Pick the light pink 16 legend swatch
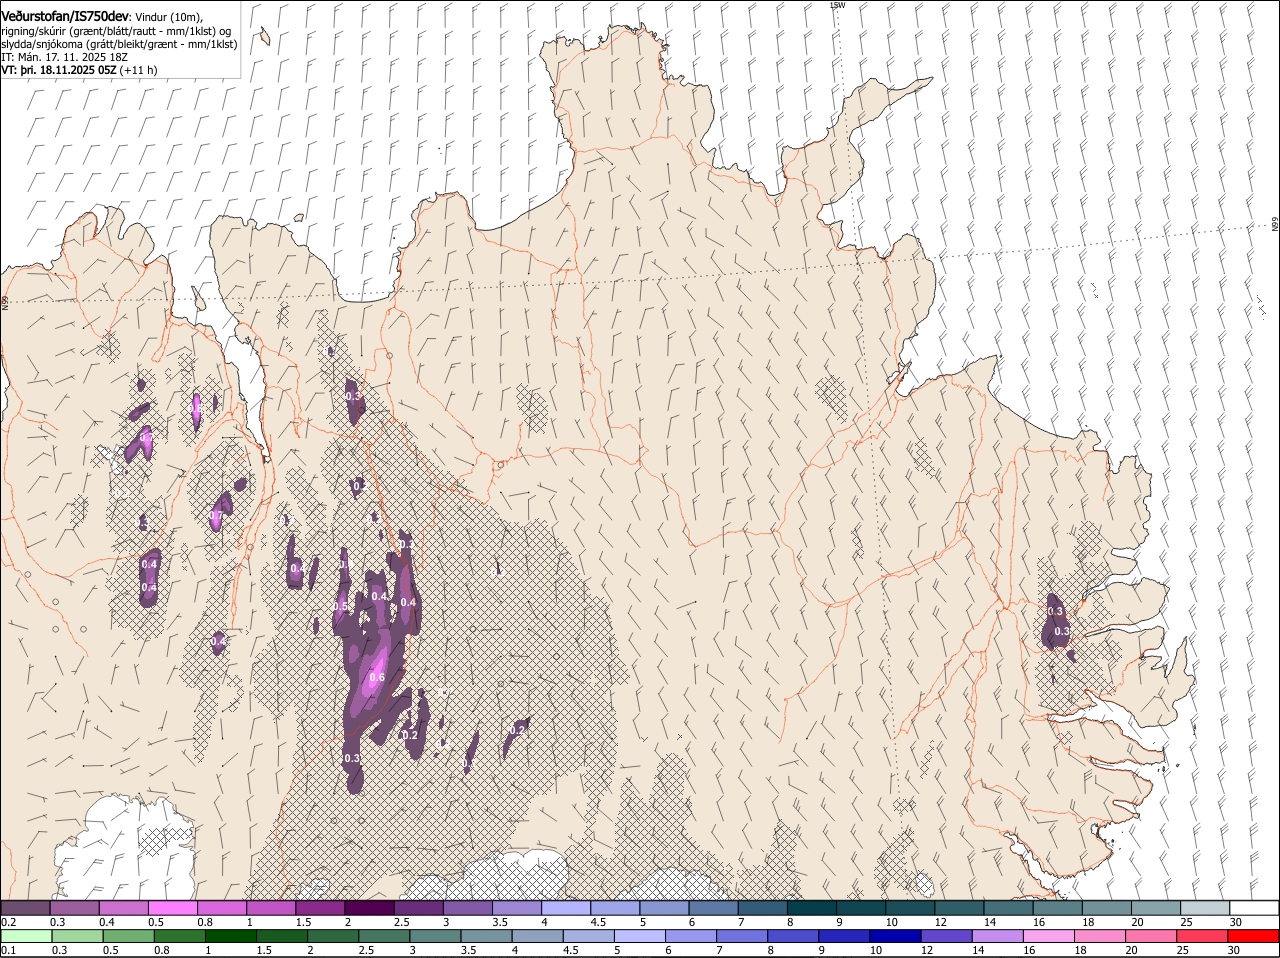 click(1049, 936)
